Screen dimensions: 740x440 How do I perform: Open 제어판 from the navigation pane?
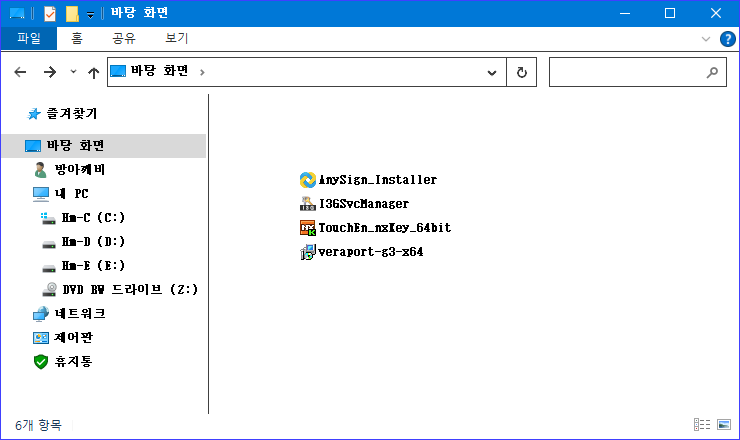click(73, 338)
